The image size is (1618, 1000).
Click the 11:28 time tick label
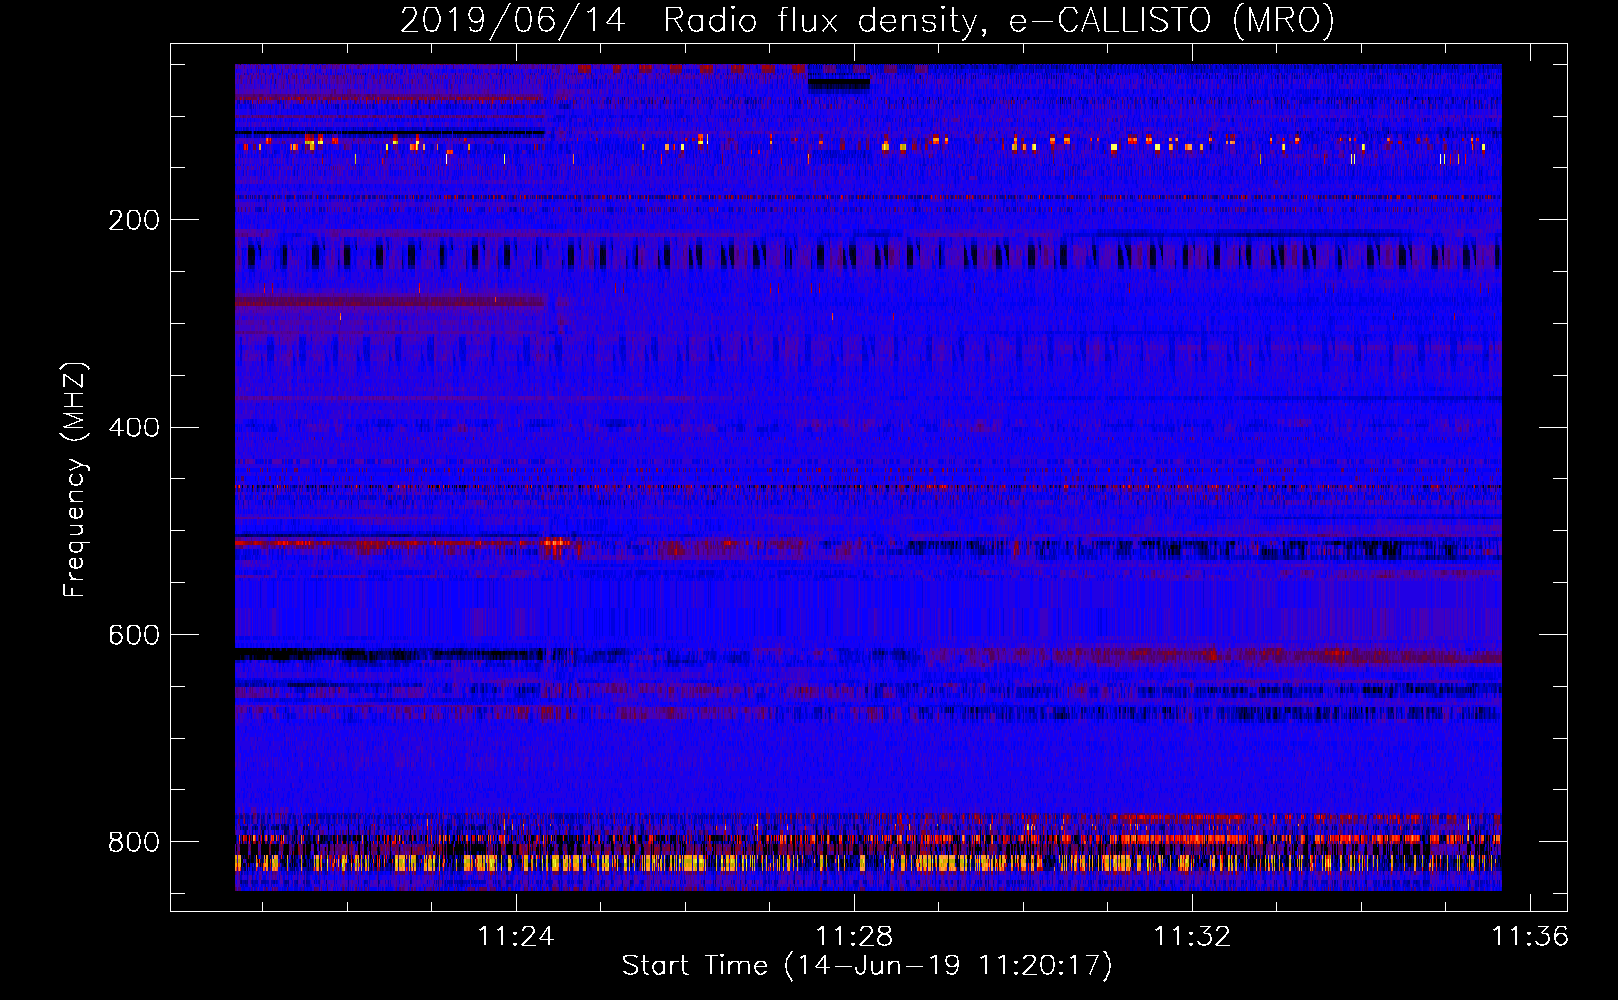coord(854,936)
